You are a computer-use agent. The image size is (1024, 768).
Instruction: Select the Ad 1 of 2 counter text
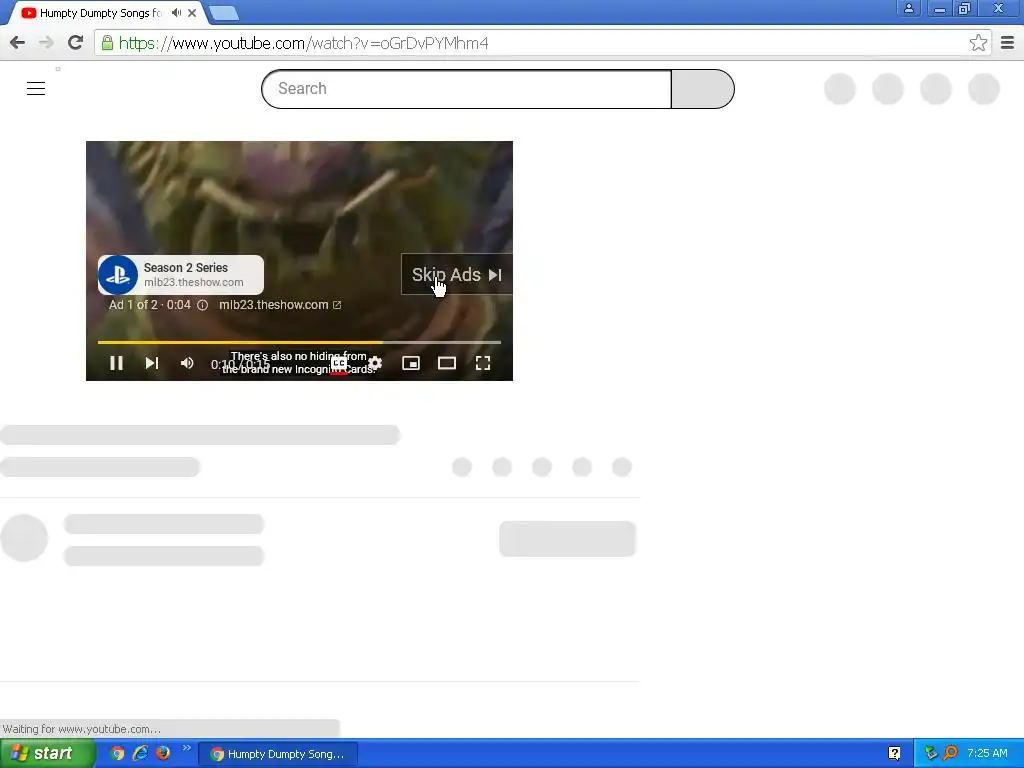tap(133, 305)
